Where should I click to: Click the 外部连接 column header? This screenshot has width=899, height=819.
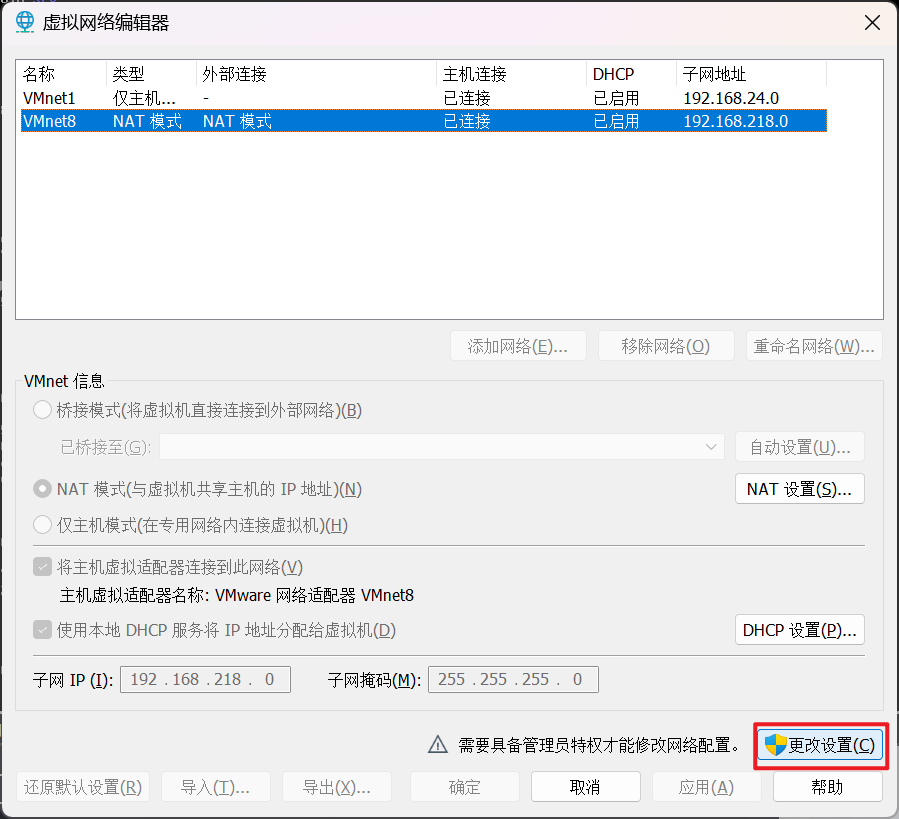pyautogui.click(x=316, y=74)
